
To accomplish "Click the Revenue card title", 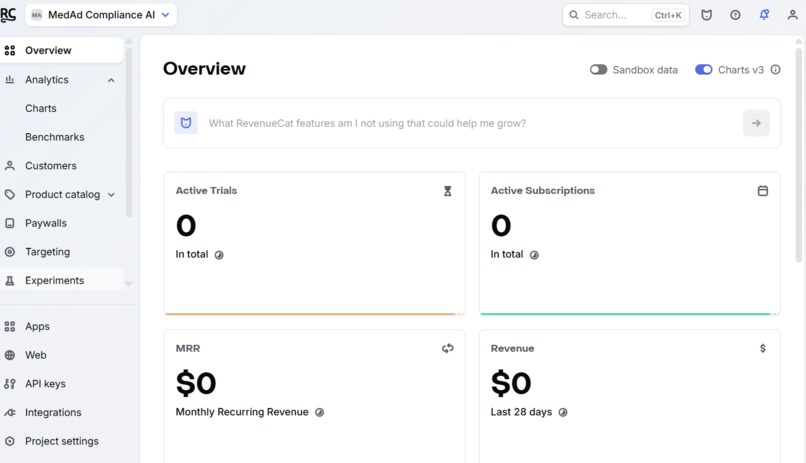I will pos(512,348).
